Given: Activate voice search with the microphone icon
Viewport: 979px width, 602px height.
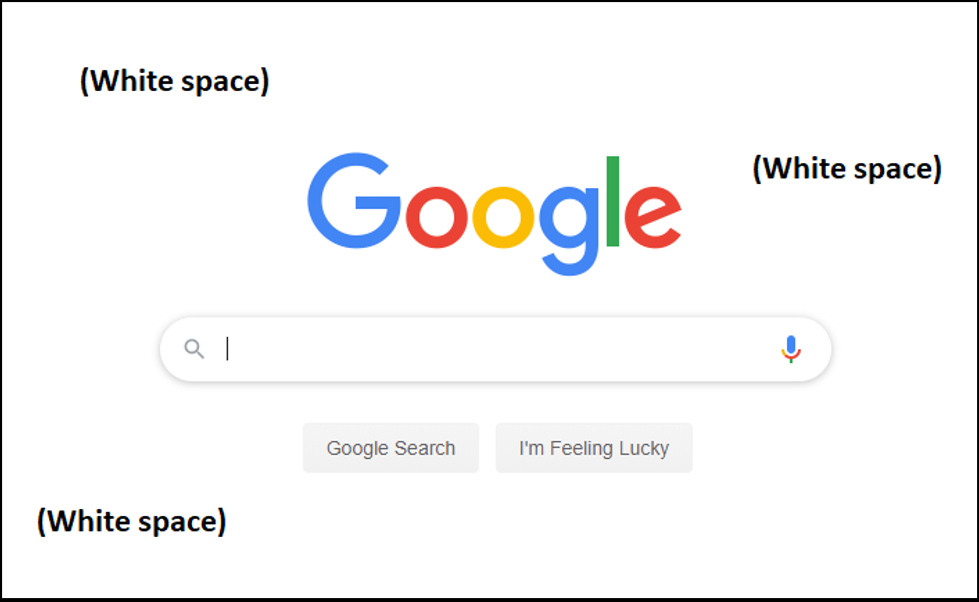Looking at the screenshot, I should [790, 349].
